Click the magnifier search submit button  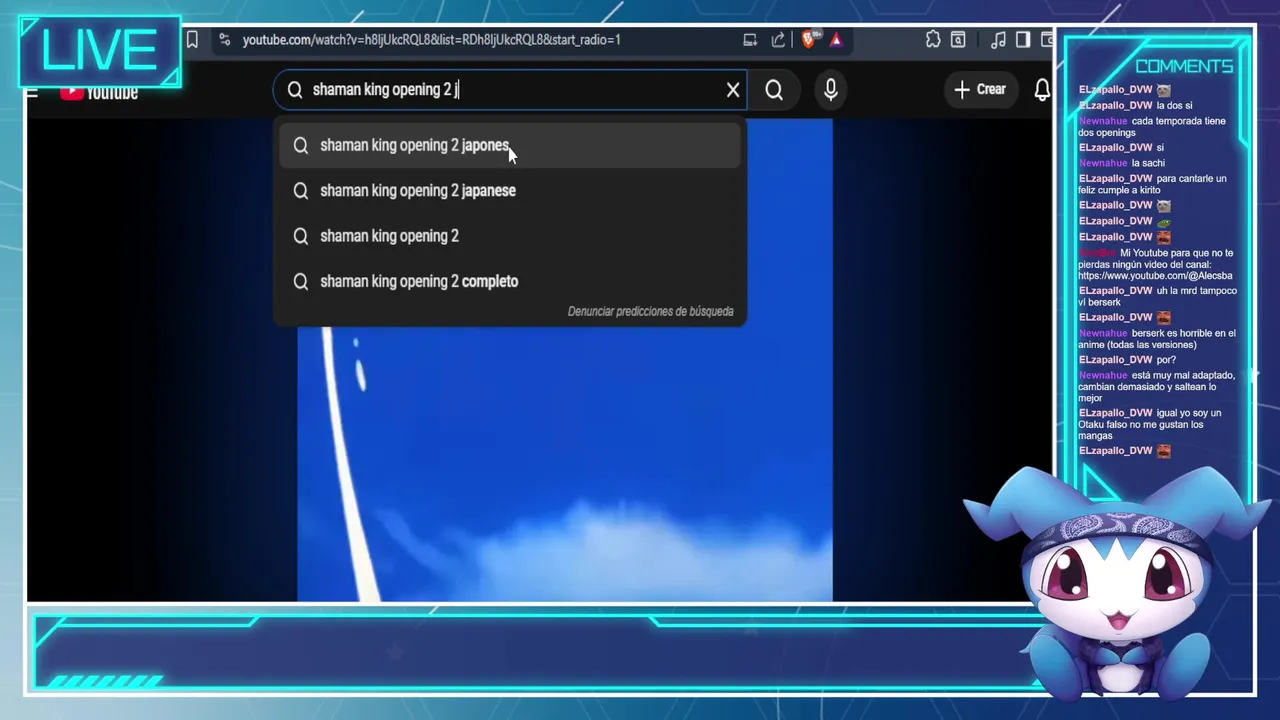pos(774,90)
